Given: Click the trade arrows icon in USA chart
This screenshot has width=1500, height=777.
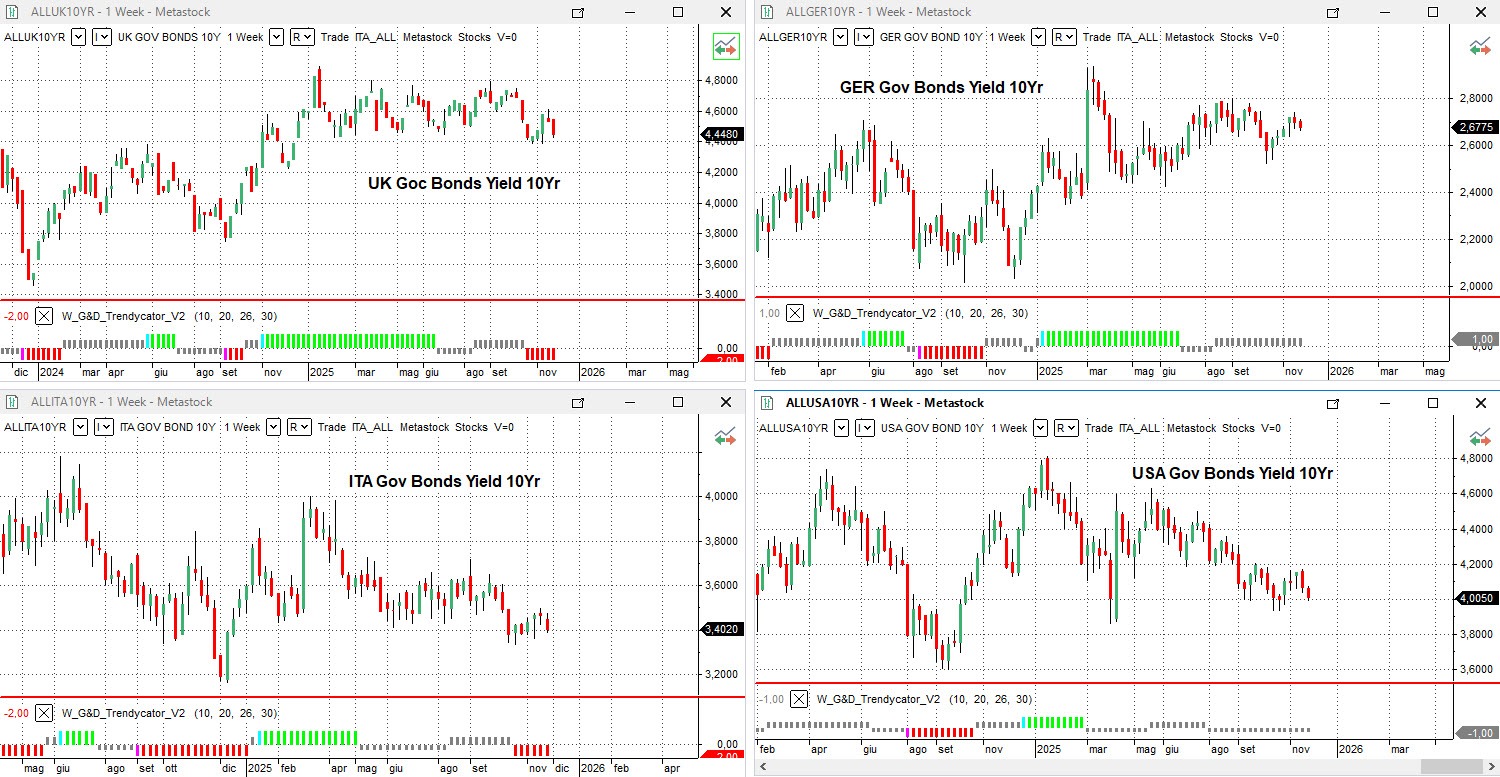Looking at the screenshot, I should point(1480,437).
